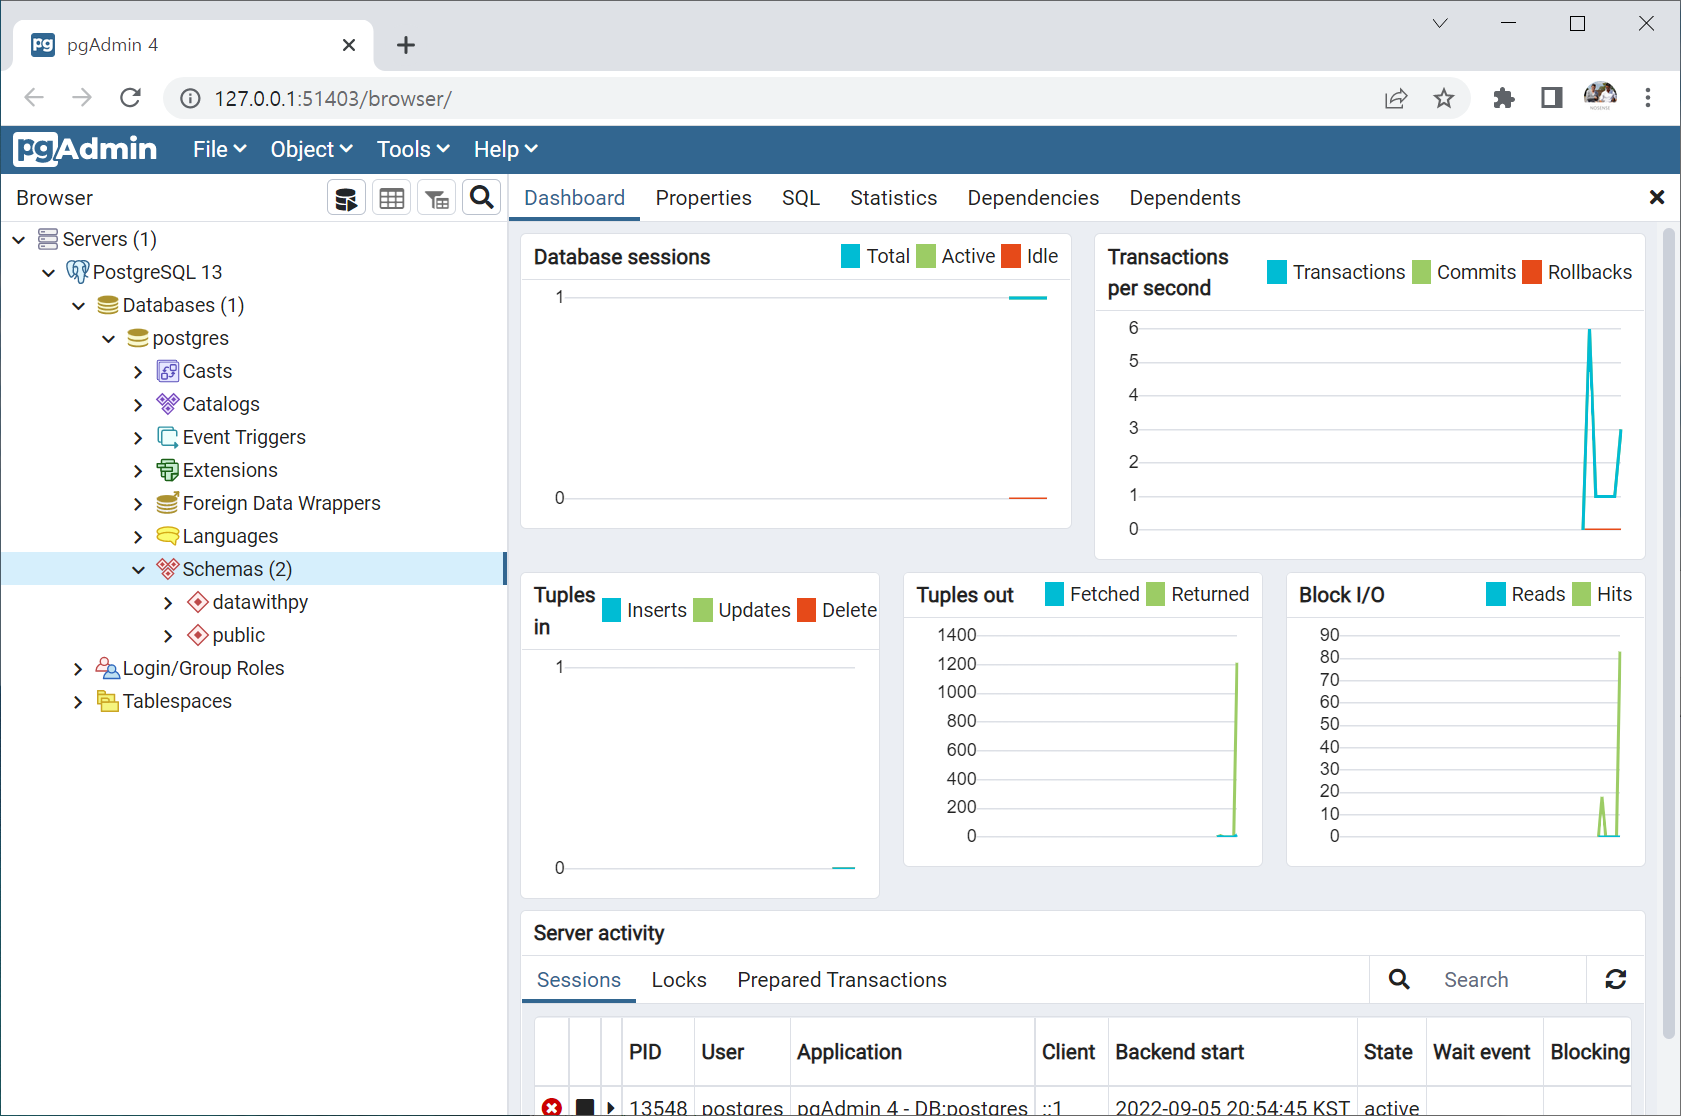Switch to the SQL tab
This screenshot has height=1116, width=1681.
(801, 198)
